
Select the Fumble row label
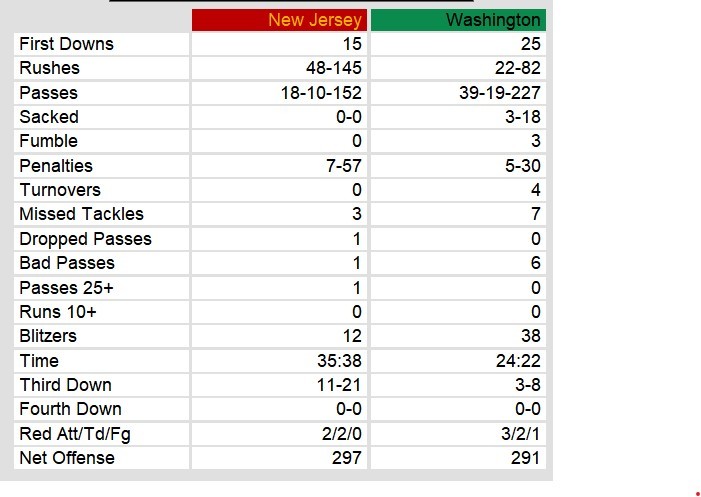click(49, 141)
